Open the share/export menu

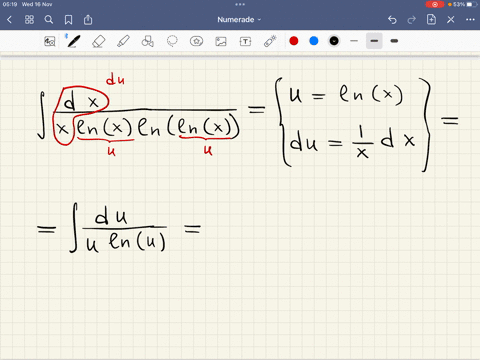[88, 20]
